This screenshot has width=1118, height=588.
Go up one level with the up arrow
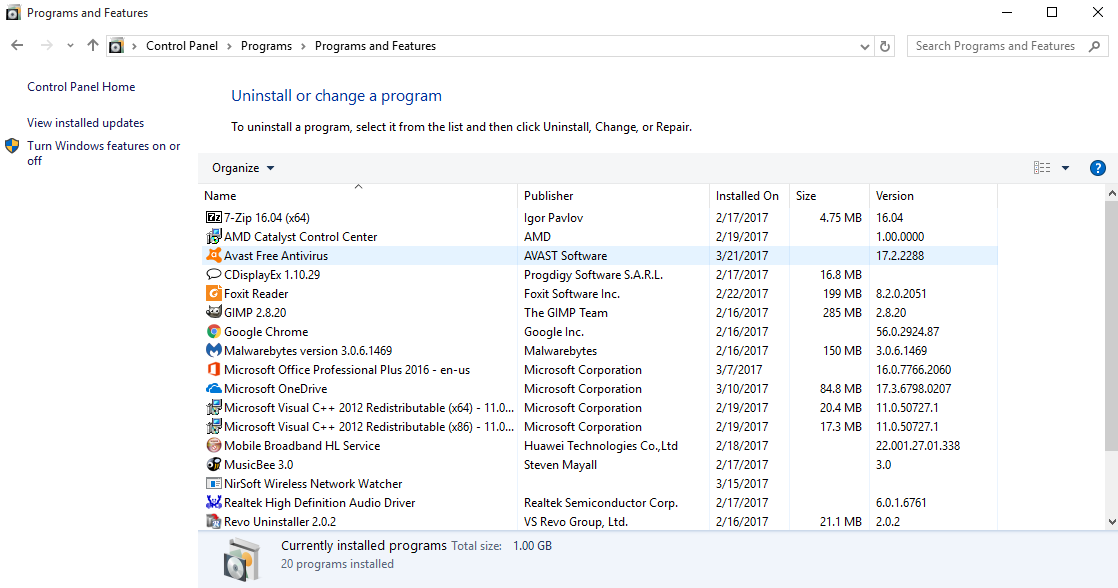pyautogui.click(x=93, y=46)
